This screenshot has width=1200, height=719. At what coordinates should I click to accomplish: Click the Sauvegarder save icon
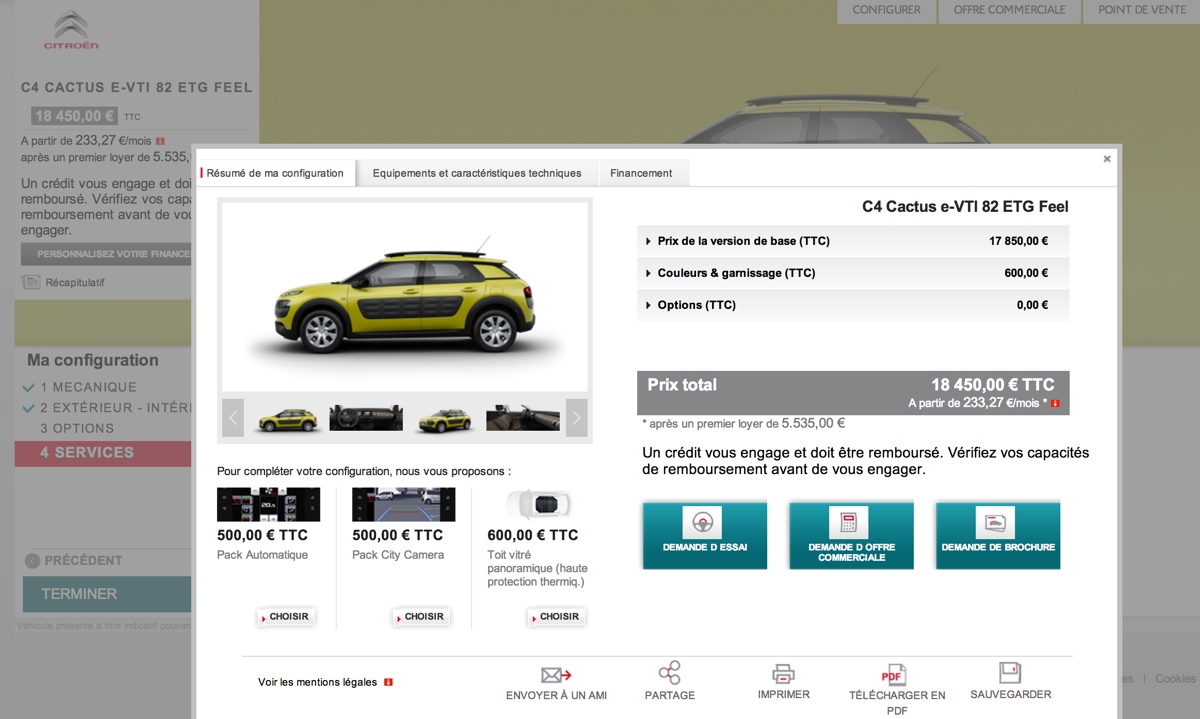(1010, 673)
